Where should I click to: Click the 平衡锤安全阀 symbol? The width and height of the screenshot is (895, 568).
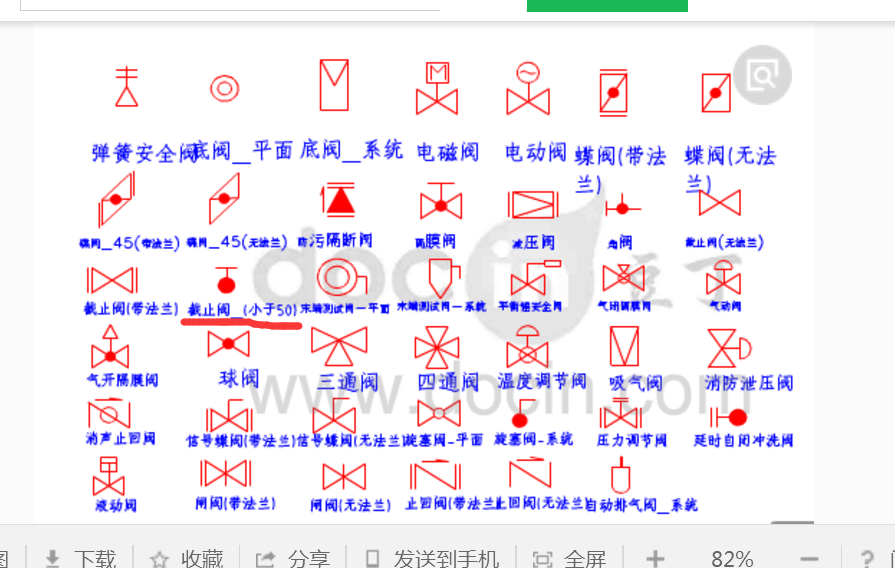[x=535, y=277]
